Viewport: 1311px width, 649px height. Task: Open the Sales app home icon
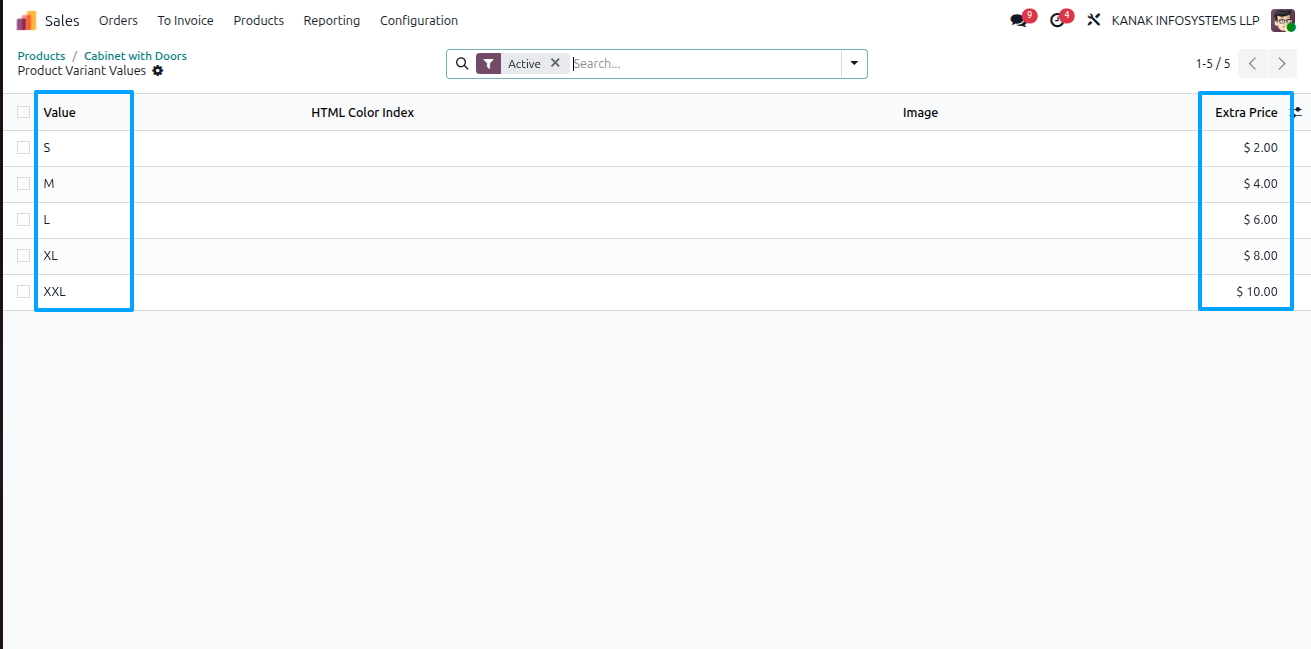pos(26,20)
